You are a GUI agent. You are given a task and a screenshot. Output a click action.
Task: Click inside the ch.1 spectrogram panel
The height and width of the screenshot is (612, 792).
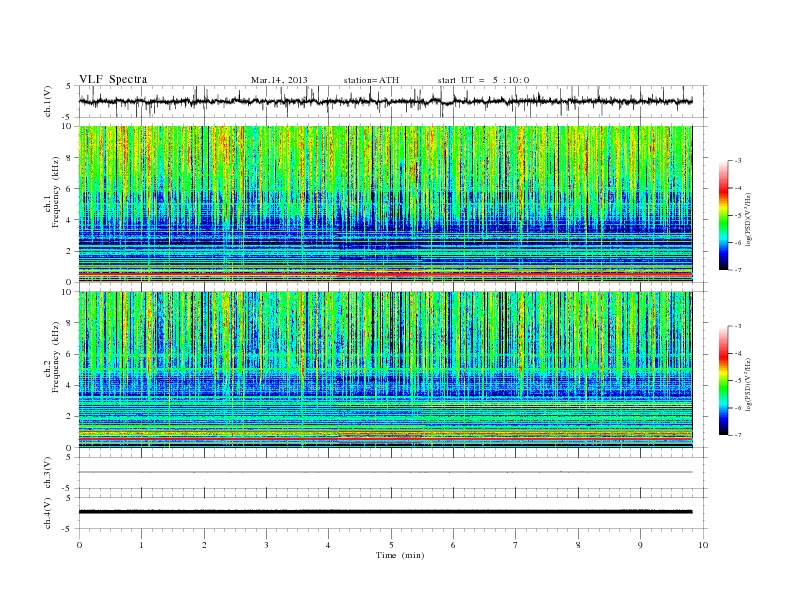[385, 204]
